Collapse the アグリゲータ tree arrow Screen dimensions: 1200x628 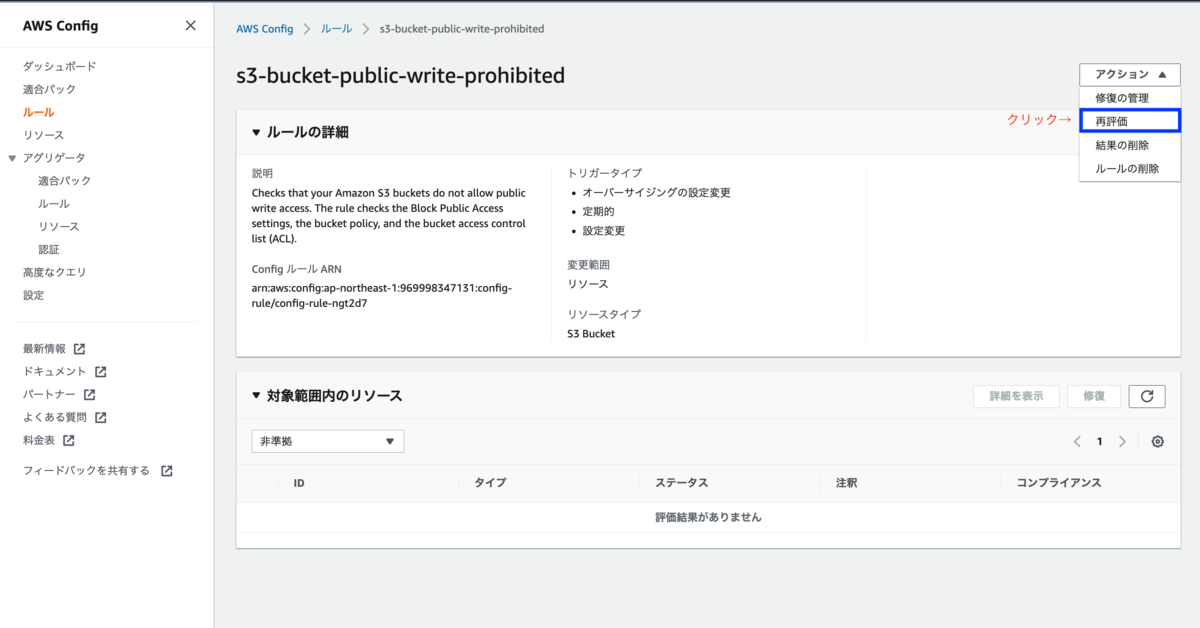click(12, 158)
